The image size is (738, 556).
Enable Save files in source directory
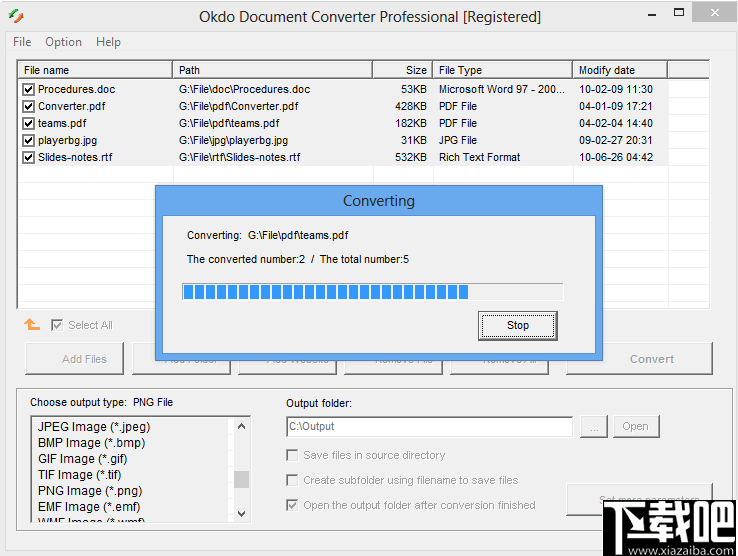pyautogui.click(x=292, y=455)
